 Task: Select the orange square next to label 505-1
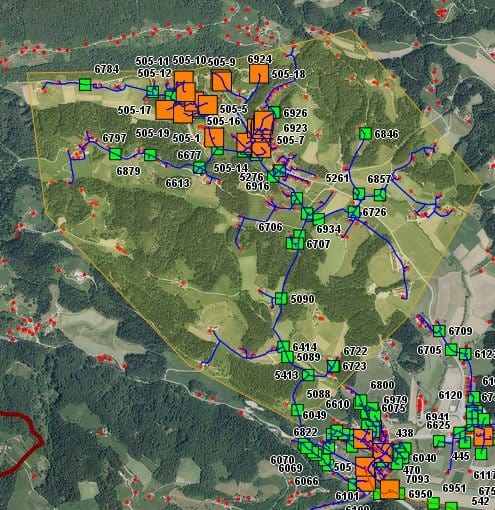(x=214, y=138)
